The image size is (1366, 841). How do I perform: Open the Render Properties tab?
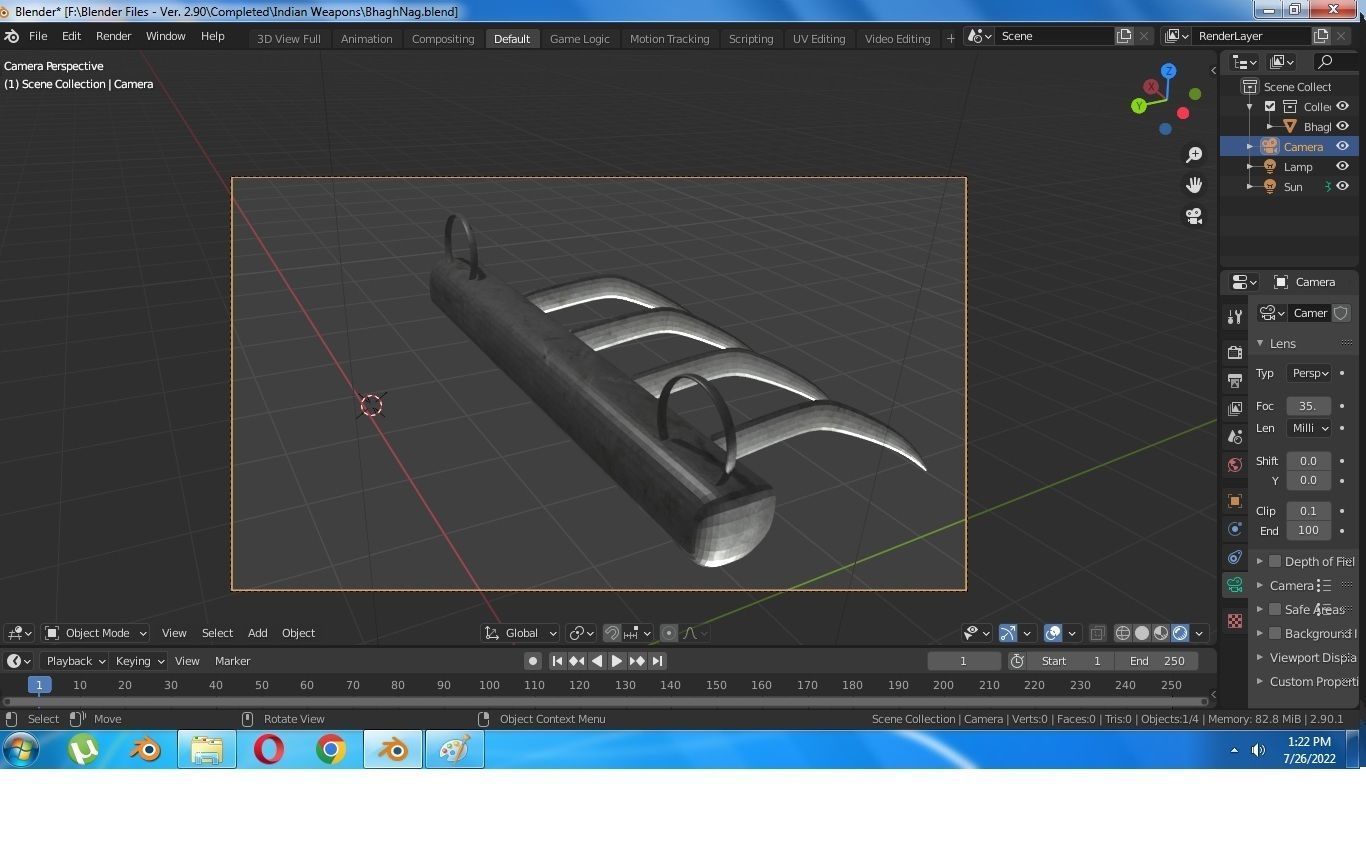(1234, 352)
